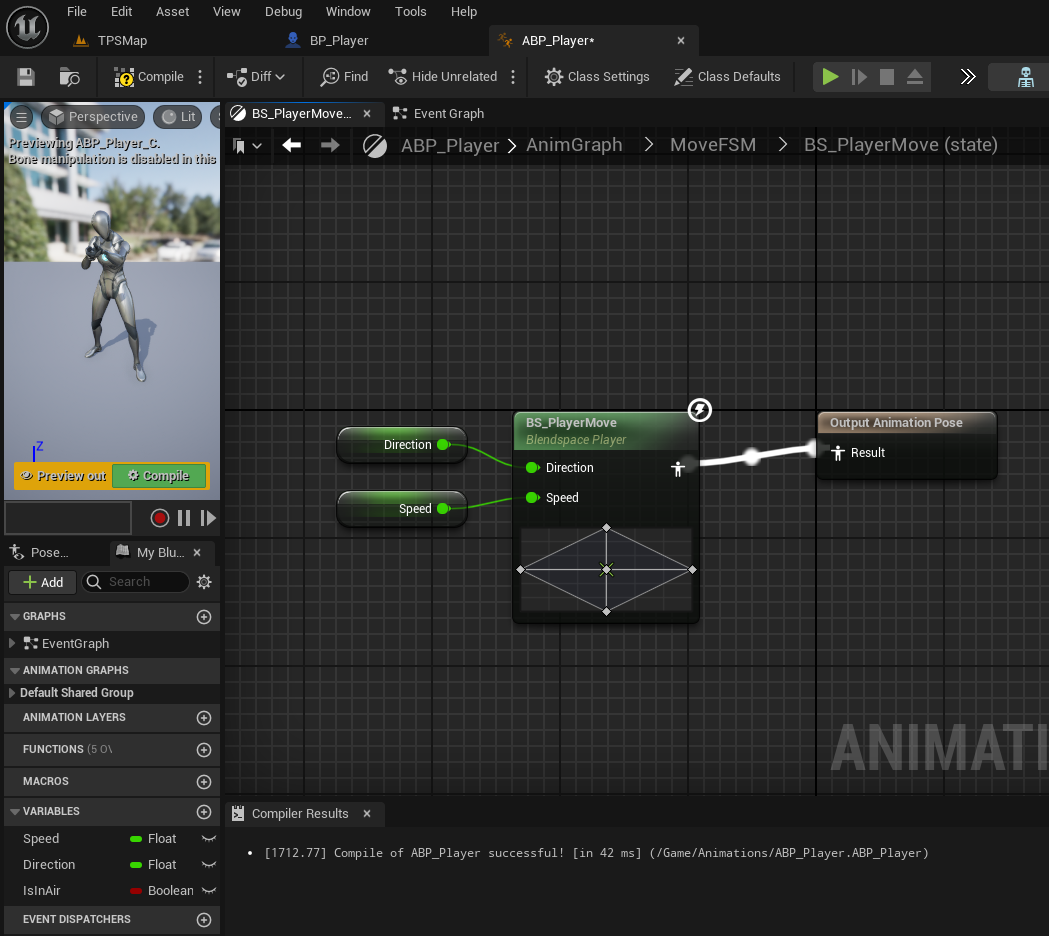1049x936 pixels.
Task: Compile the ABP_Player blueprint from the toolbar
Action: point(149,77)
